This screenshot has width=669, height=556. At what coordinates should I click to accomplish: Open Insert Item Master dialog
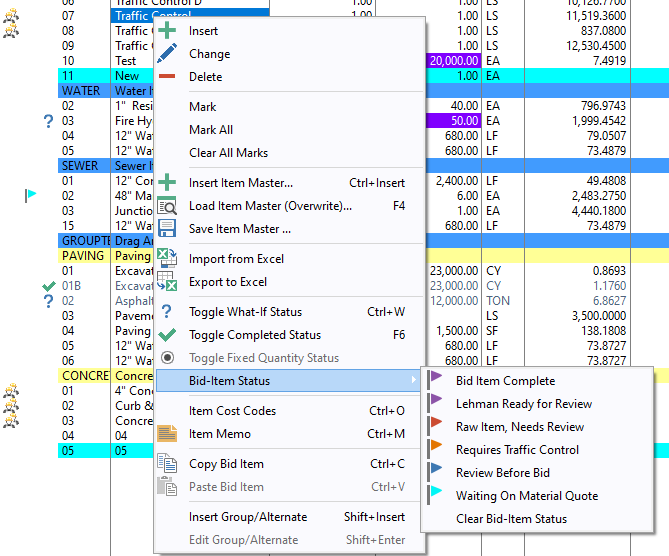click(241, 183)
